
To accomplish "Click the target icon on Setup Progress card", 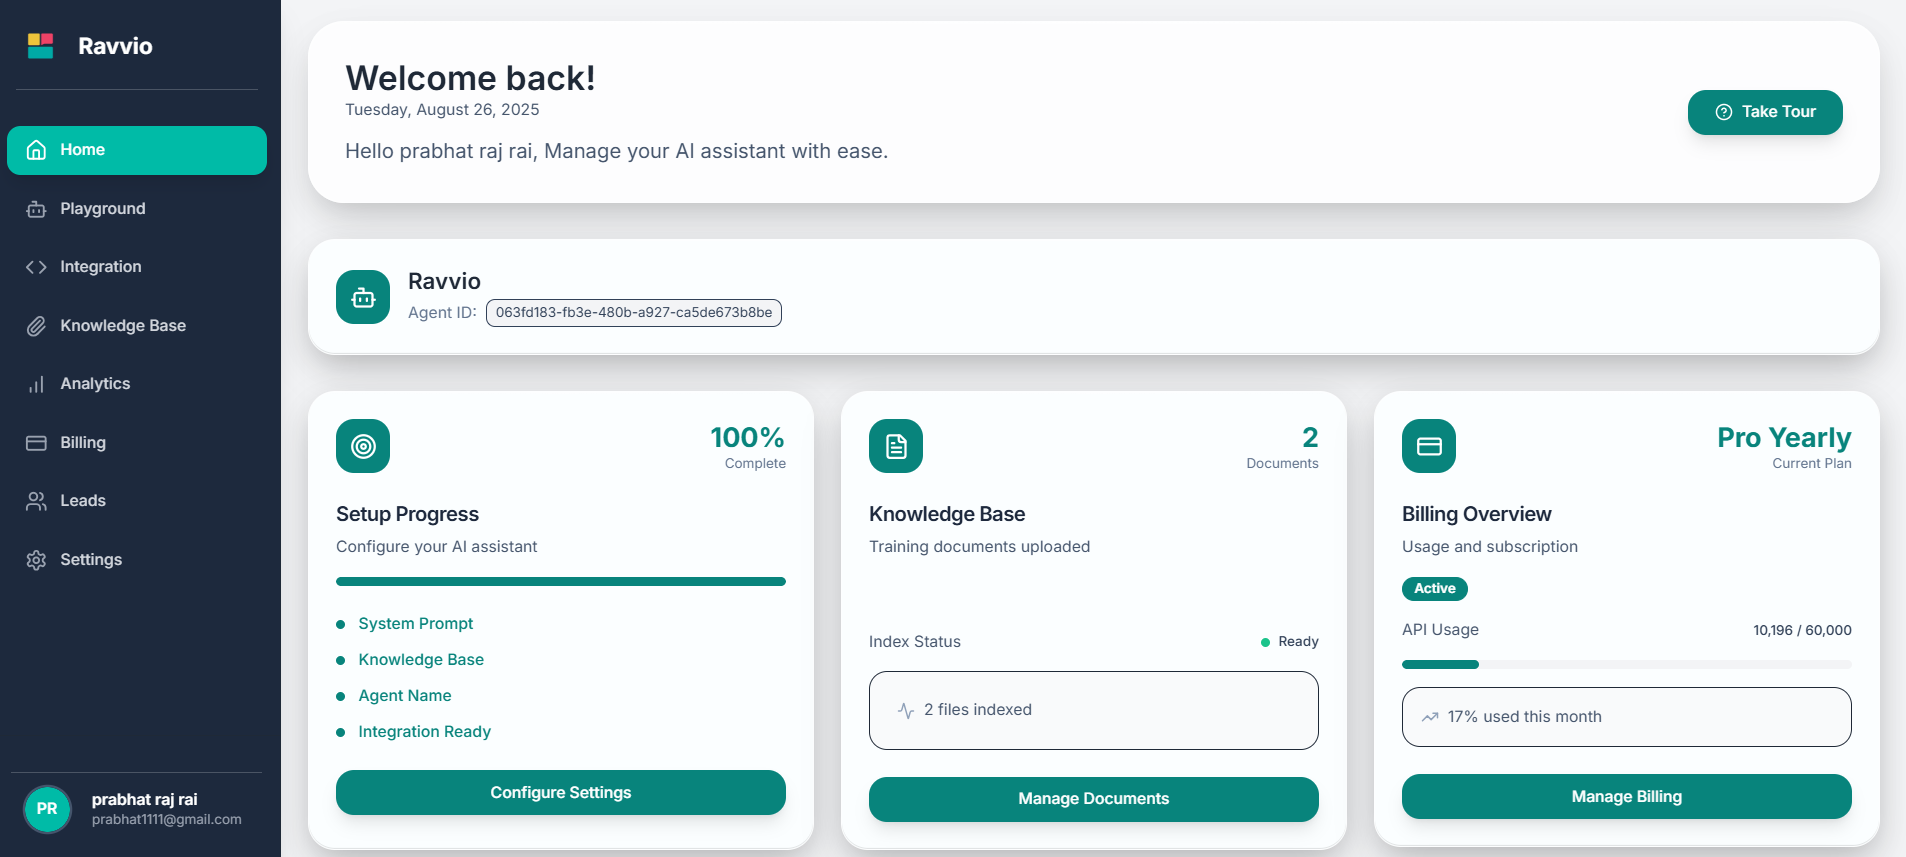I will (362, 446).
